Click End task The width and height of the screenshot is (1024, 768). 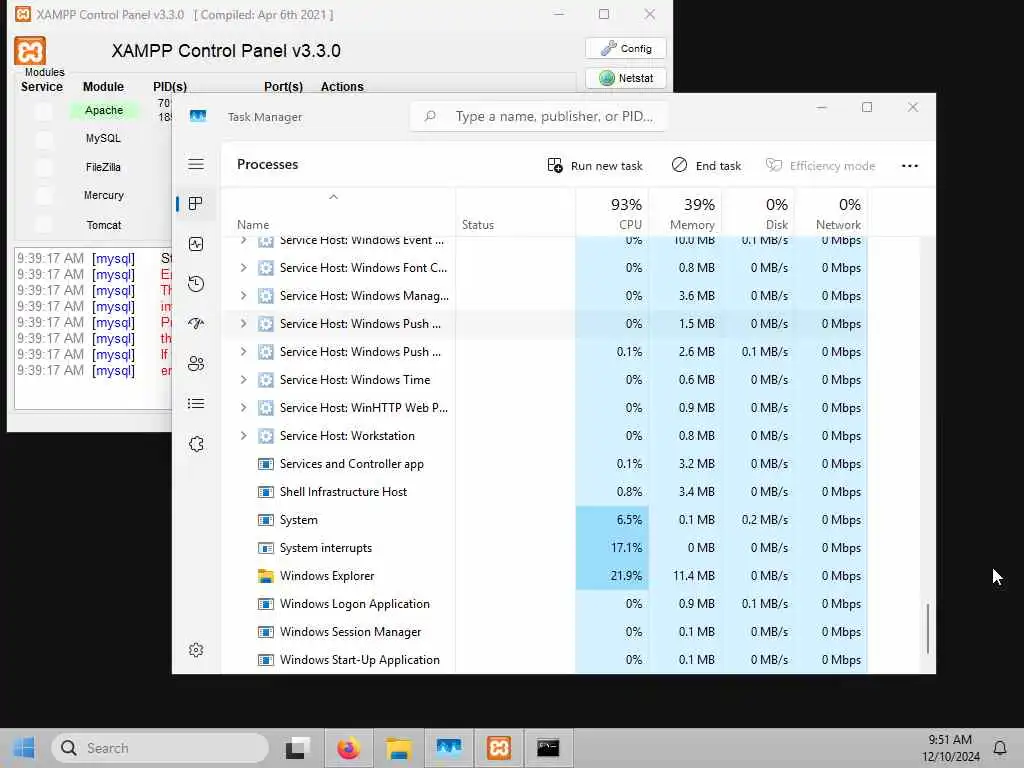[707, 166]
